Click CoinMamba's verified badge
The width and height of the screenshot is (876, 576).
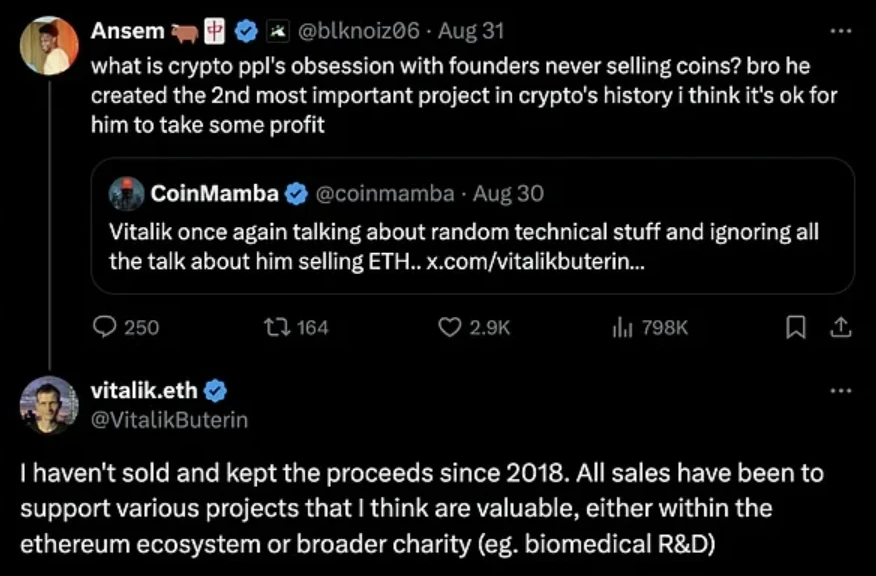[x=297, y=192]
